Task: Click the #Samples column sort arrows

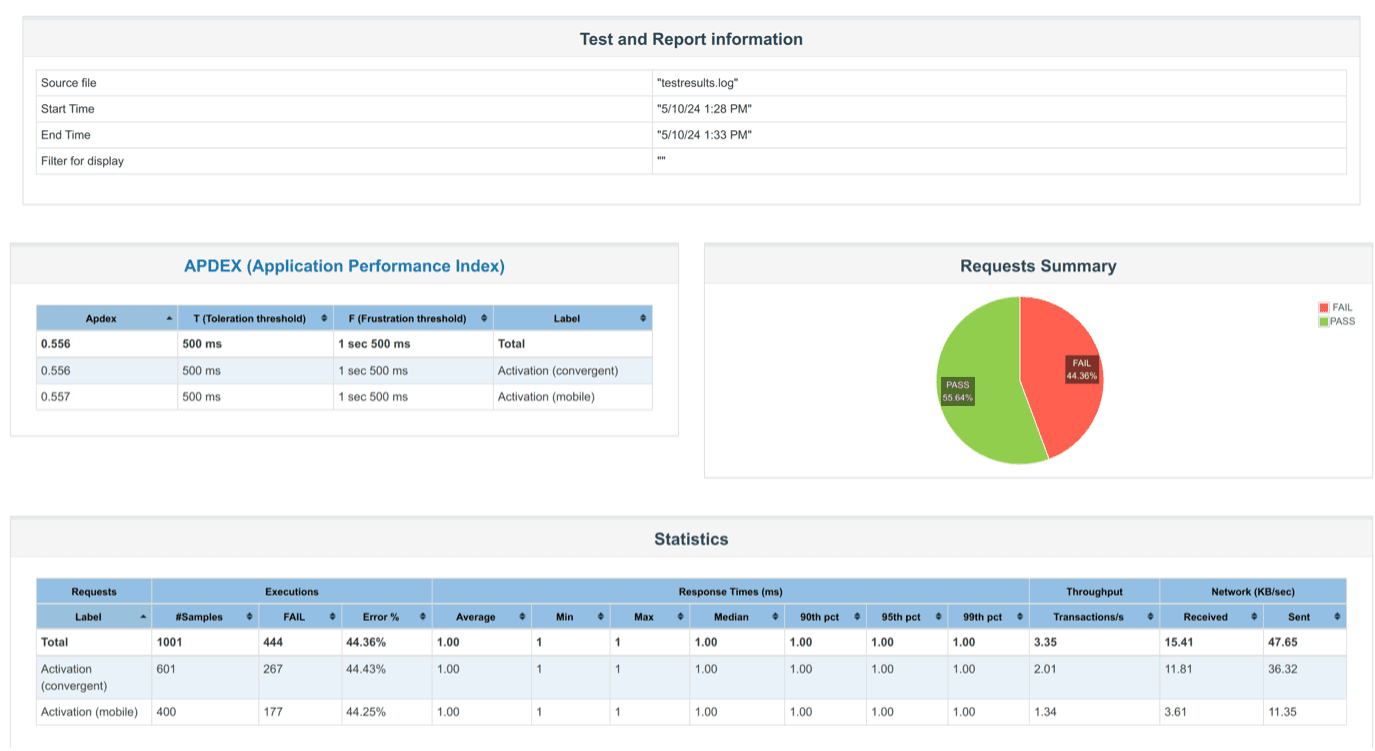Action: 249,617
